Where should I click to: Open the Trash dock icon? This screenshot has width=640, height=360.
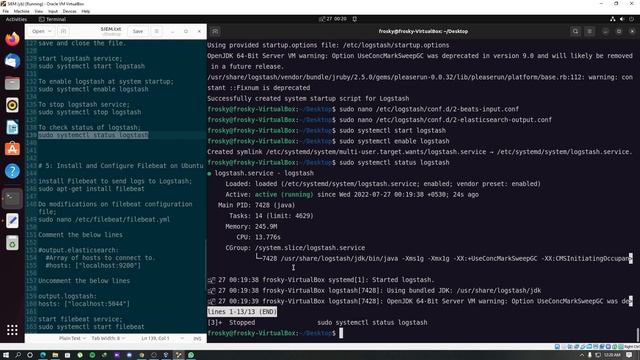pyautogui.click(x=12, y=243)
